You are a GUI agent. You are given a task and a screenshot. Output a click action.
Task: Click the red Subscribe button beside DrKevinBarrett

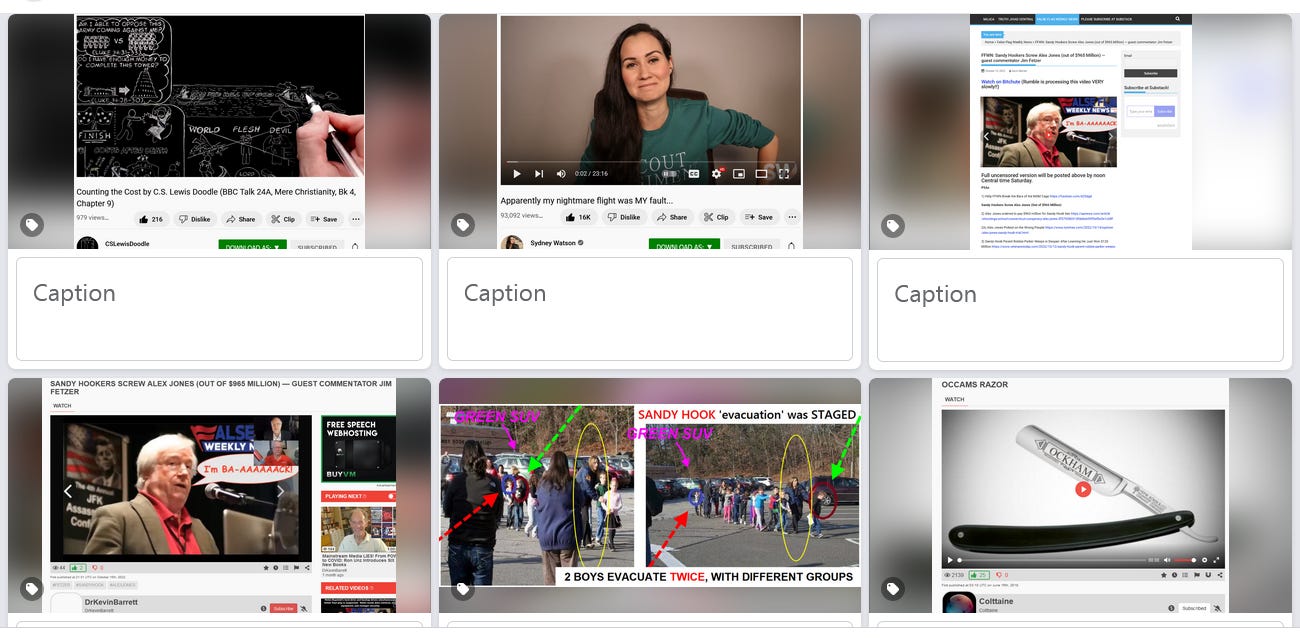pyautogui.click(x=283, y=608)
